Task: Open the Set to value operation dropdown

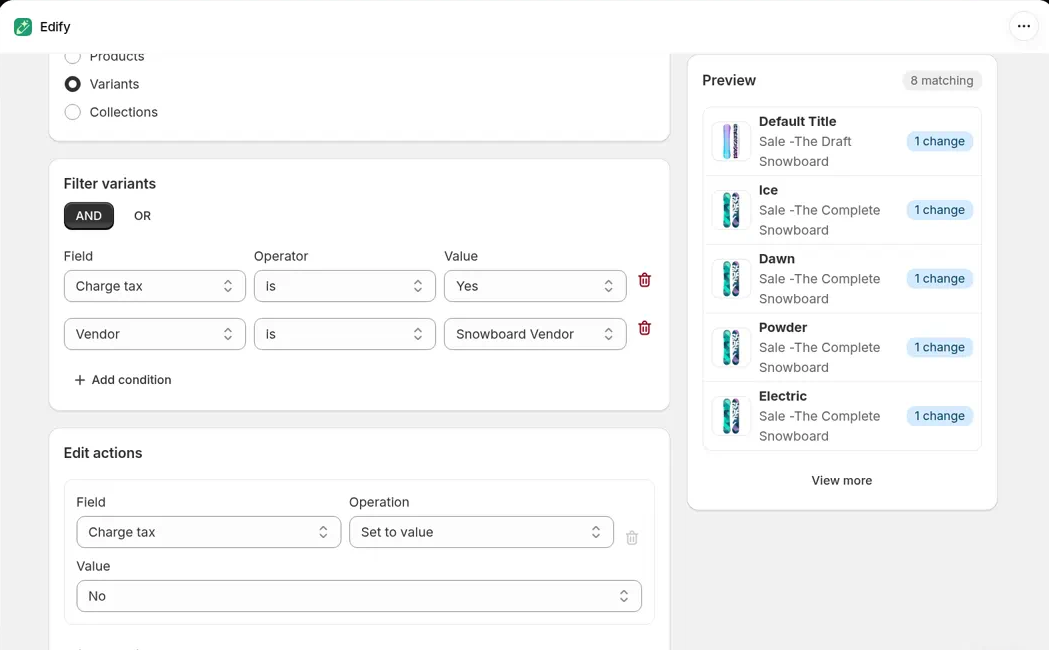Action: coord(481,532)
